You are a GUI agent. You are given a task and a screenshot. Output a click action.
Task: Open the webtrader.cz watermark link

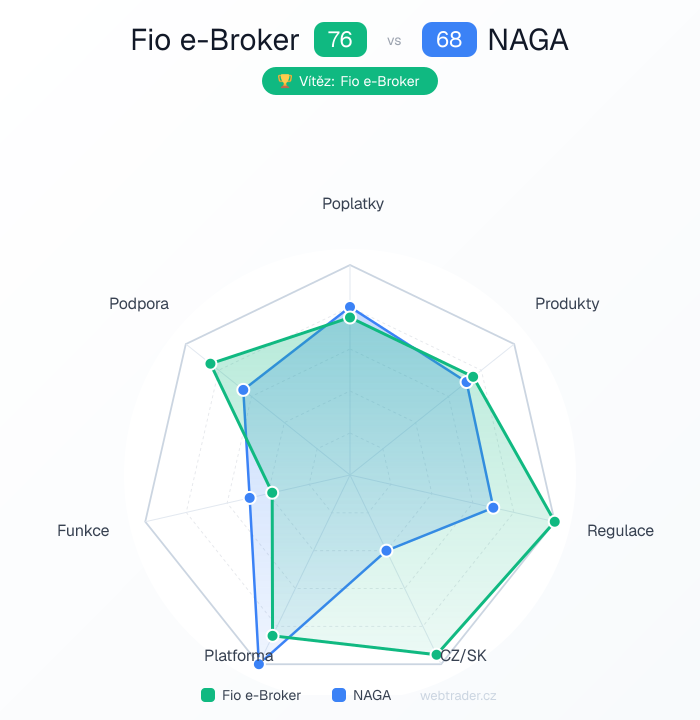458,695
